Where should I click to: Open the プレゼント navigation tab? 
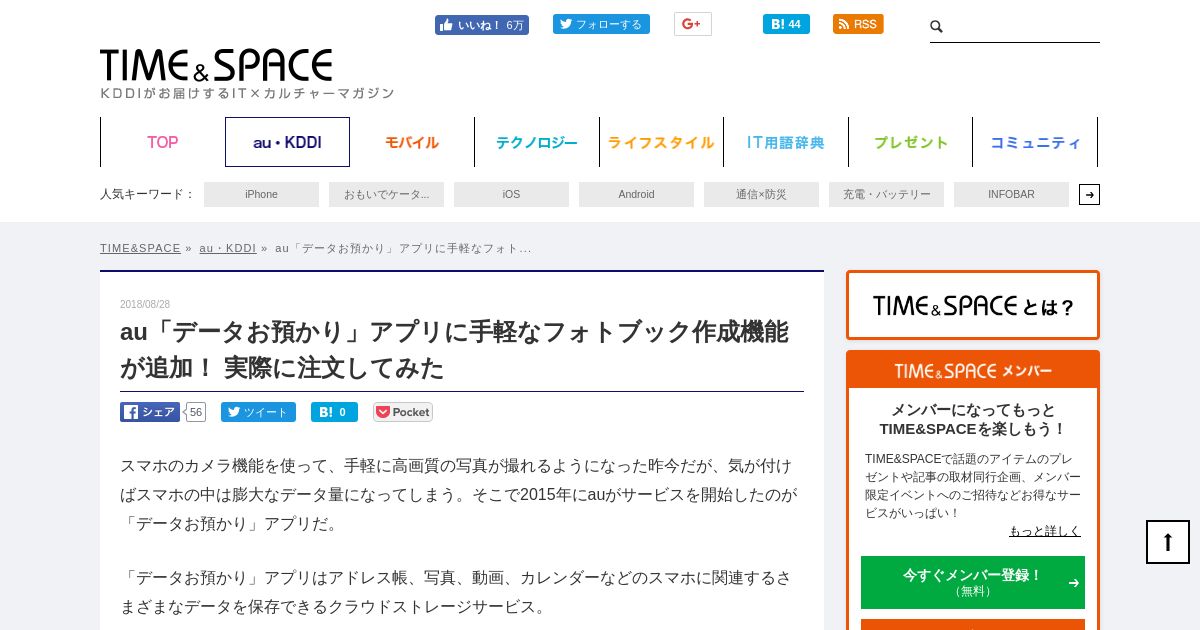(x=911, y=142)
